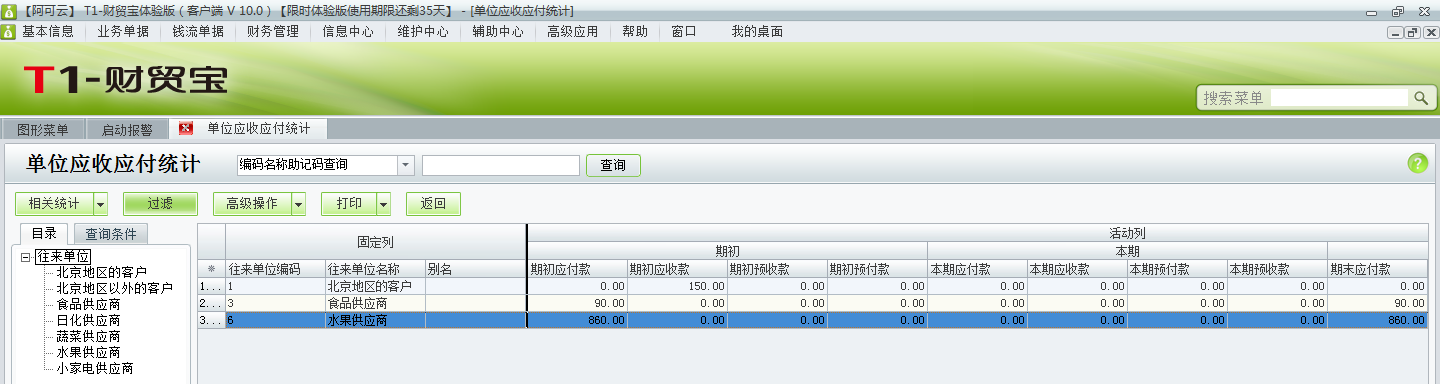Select the 食品供应商 cell in the grid
The width and height of the screenshot is (1440, 384).
375,303
